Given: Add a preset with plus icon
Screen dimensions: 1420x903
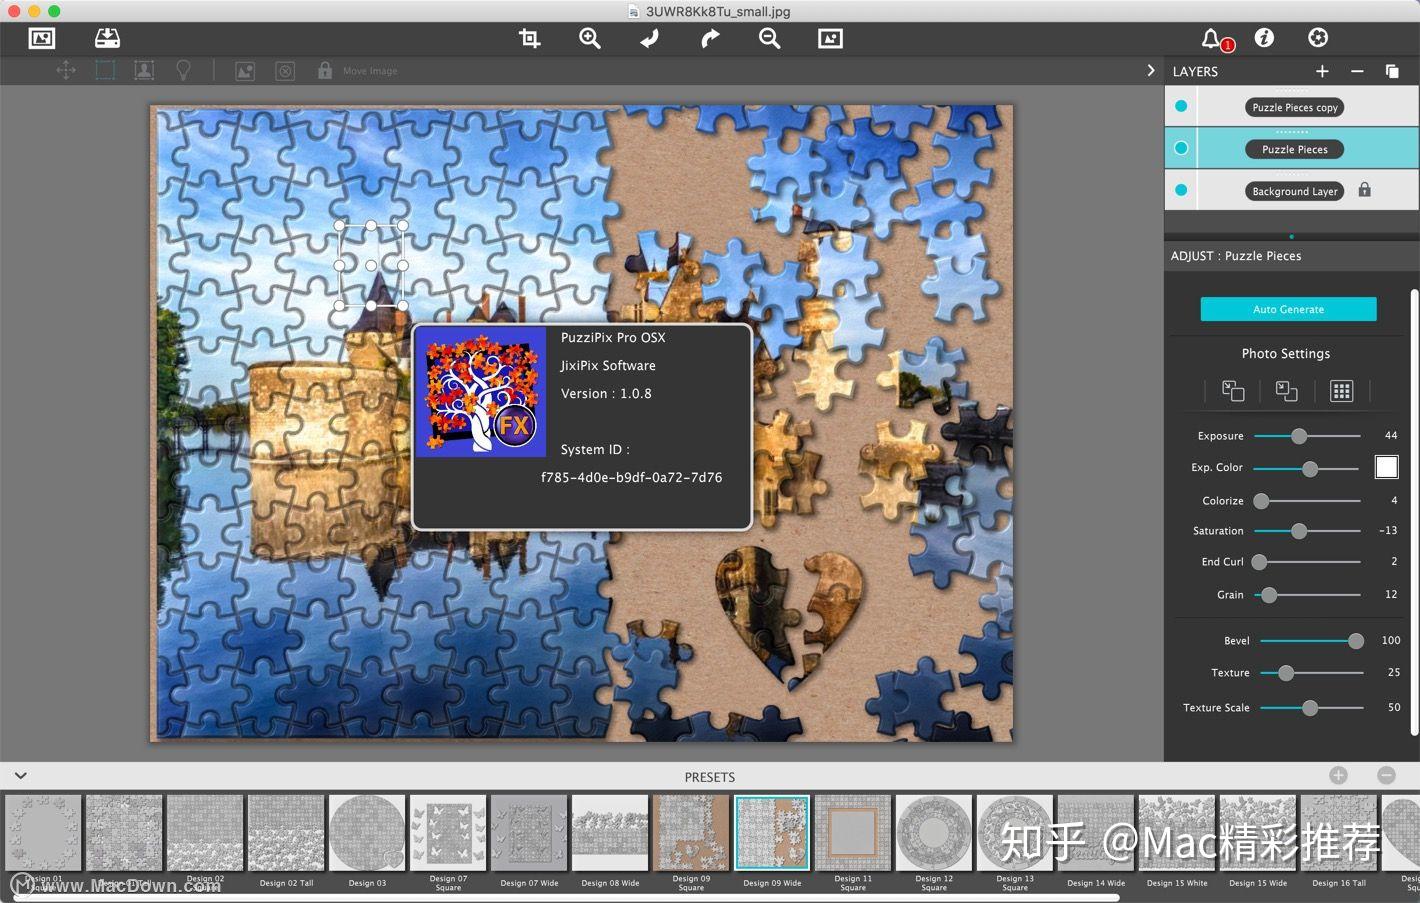Looking at the screenshot, I should point(1338,775).
